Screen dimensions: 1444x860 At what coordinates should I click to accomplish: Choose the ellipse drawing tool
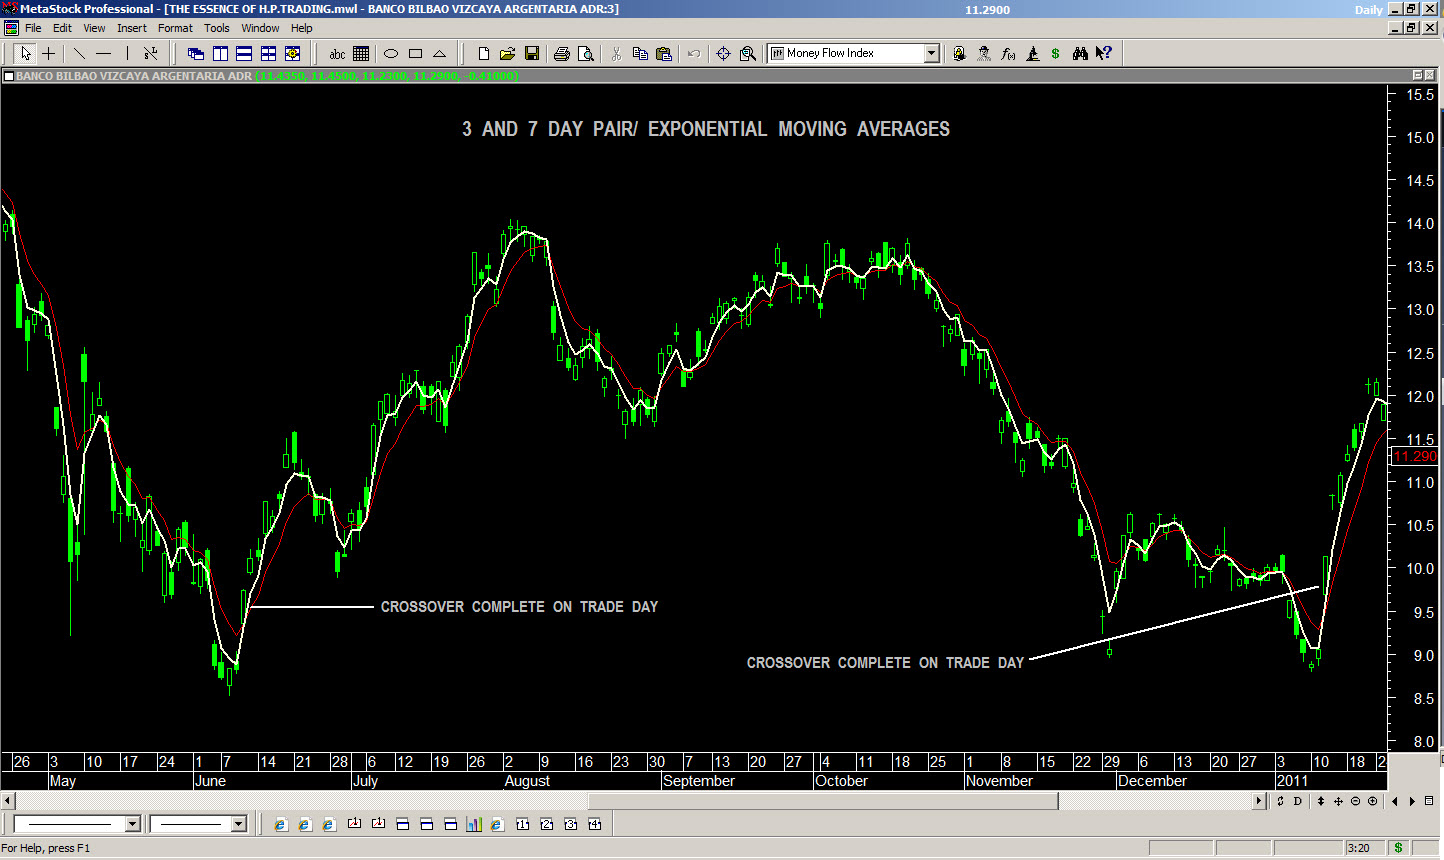[391, 54]
